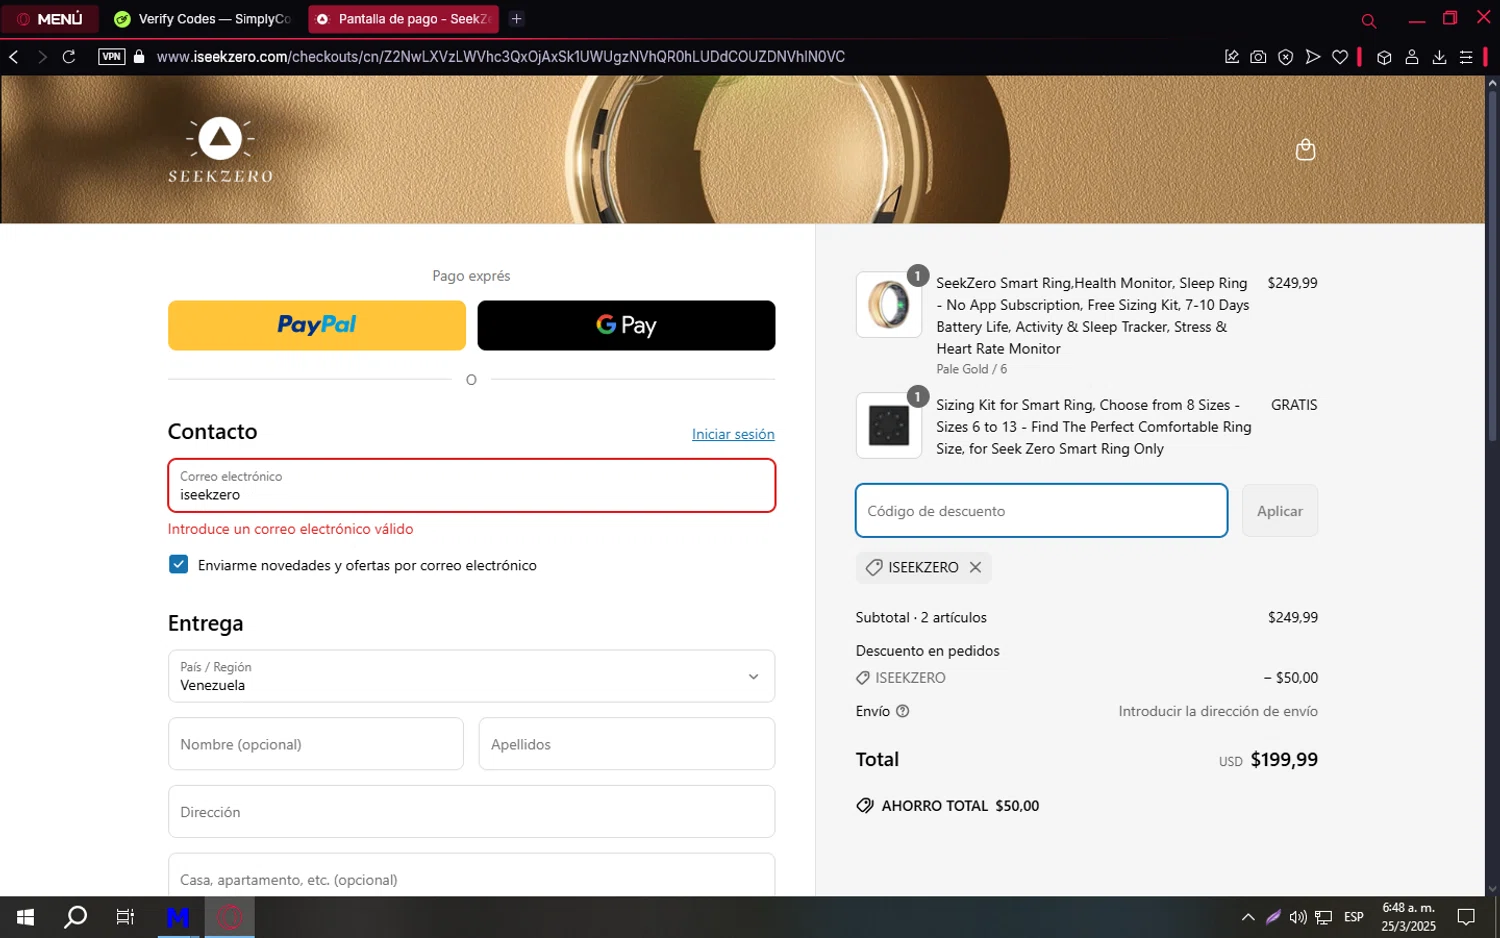Switch the ESP input language indicator
Viewport: 1500px width, 938px height.
coord(1354,917)
